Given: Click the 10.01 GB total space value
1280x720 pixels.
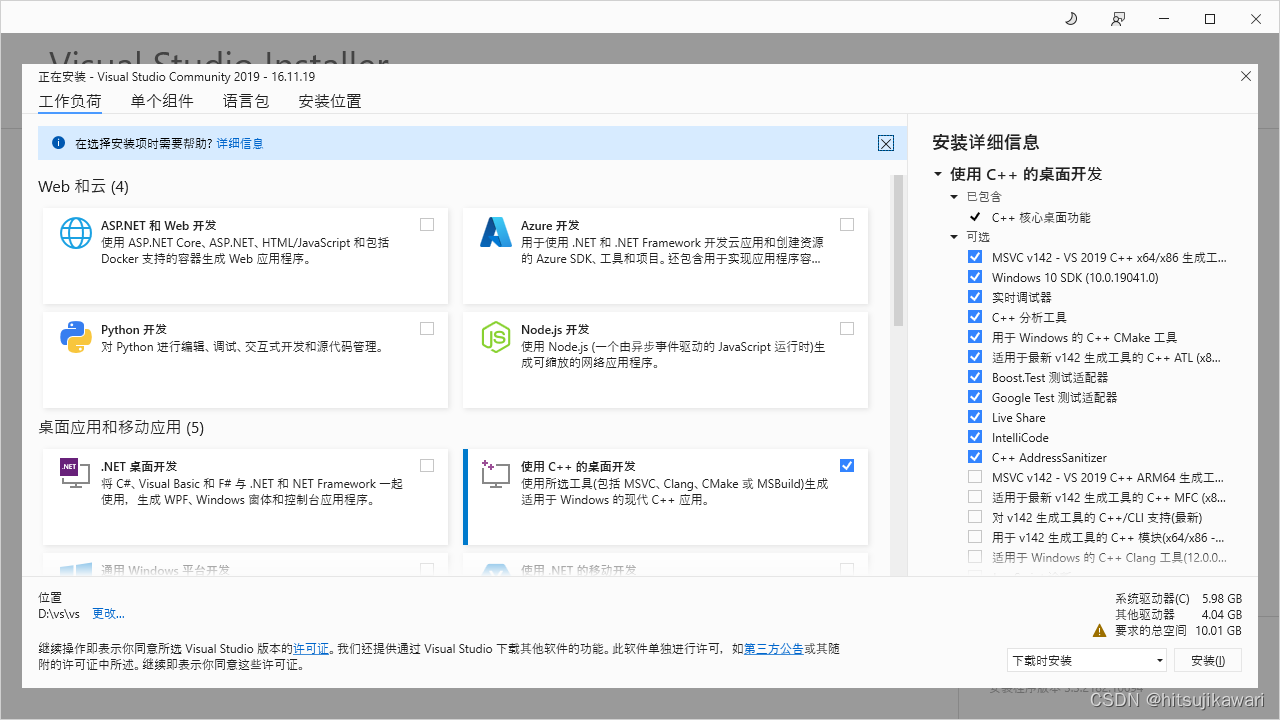Looking at the screenshot, I should tap(1218, 631).
